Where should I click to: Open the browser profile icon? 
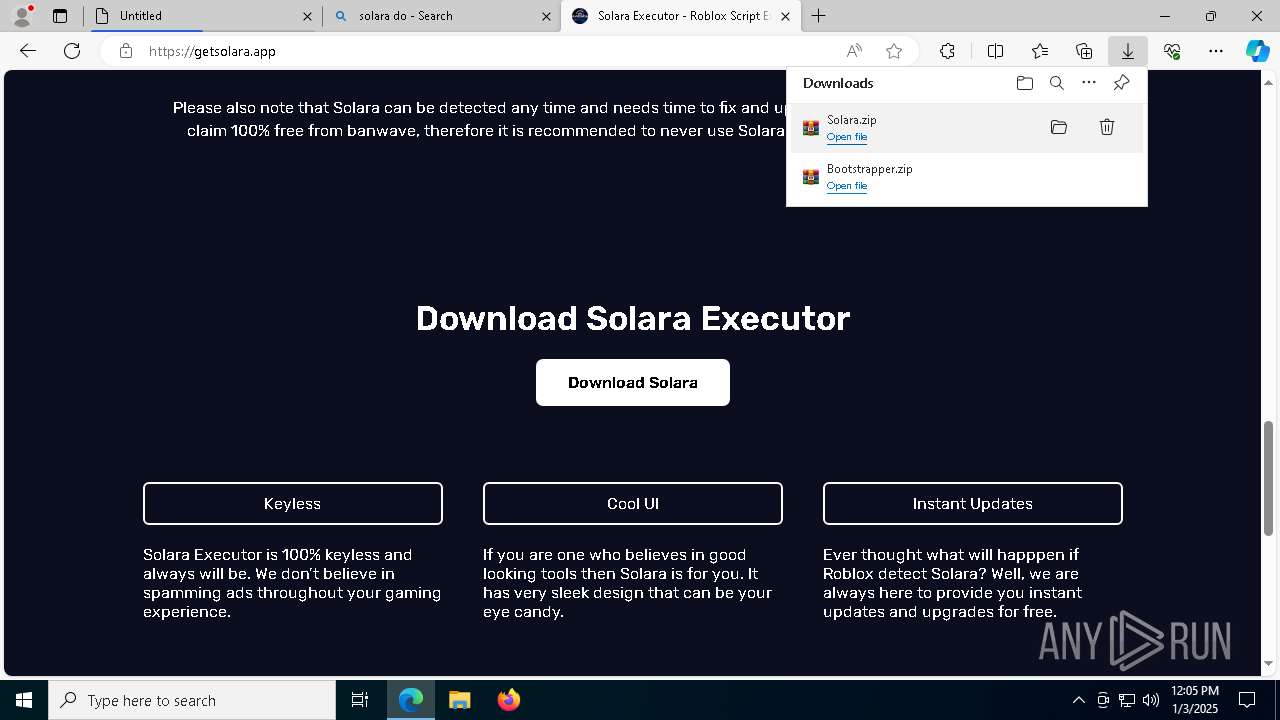click(22, 16)
